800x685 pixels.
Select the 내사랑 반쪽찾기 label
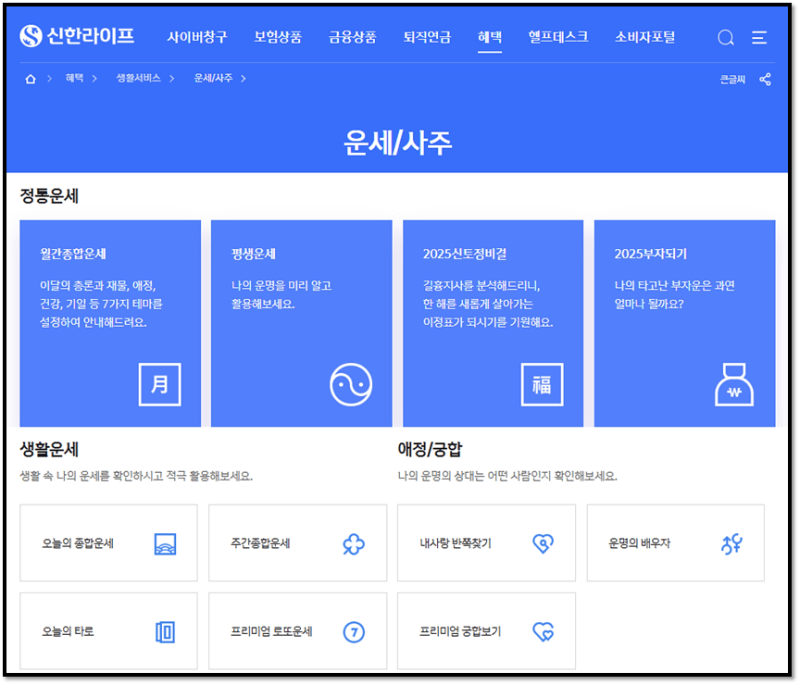coord(455,544)
